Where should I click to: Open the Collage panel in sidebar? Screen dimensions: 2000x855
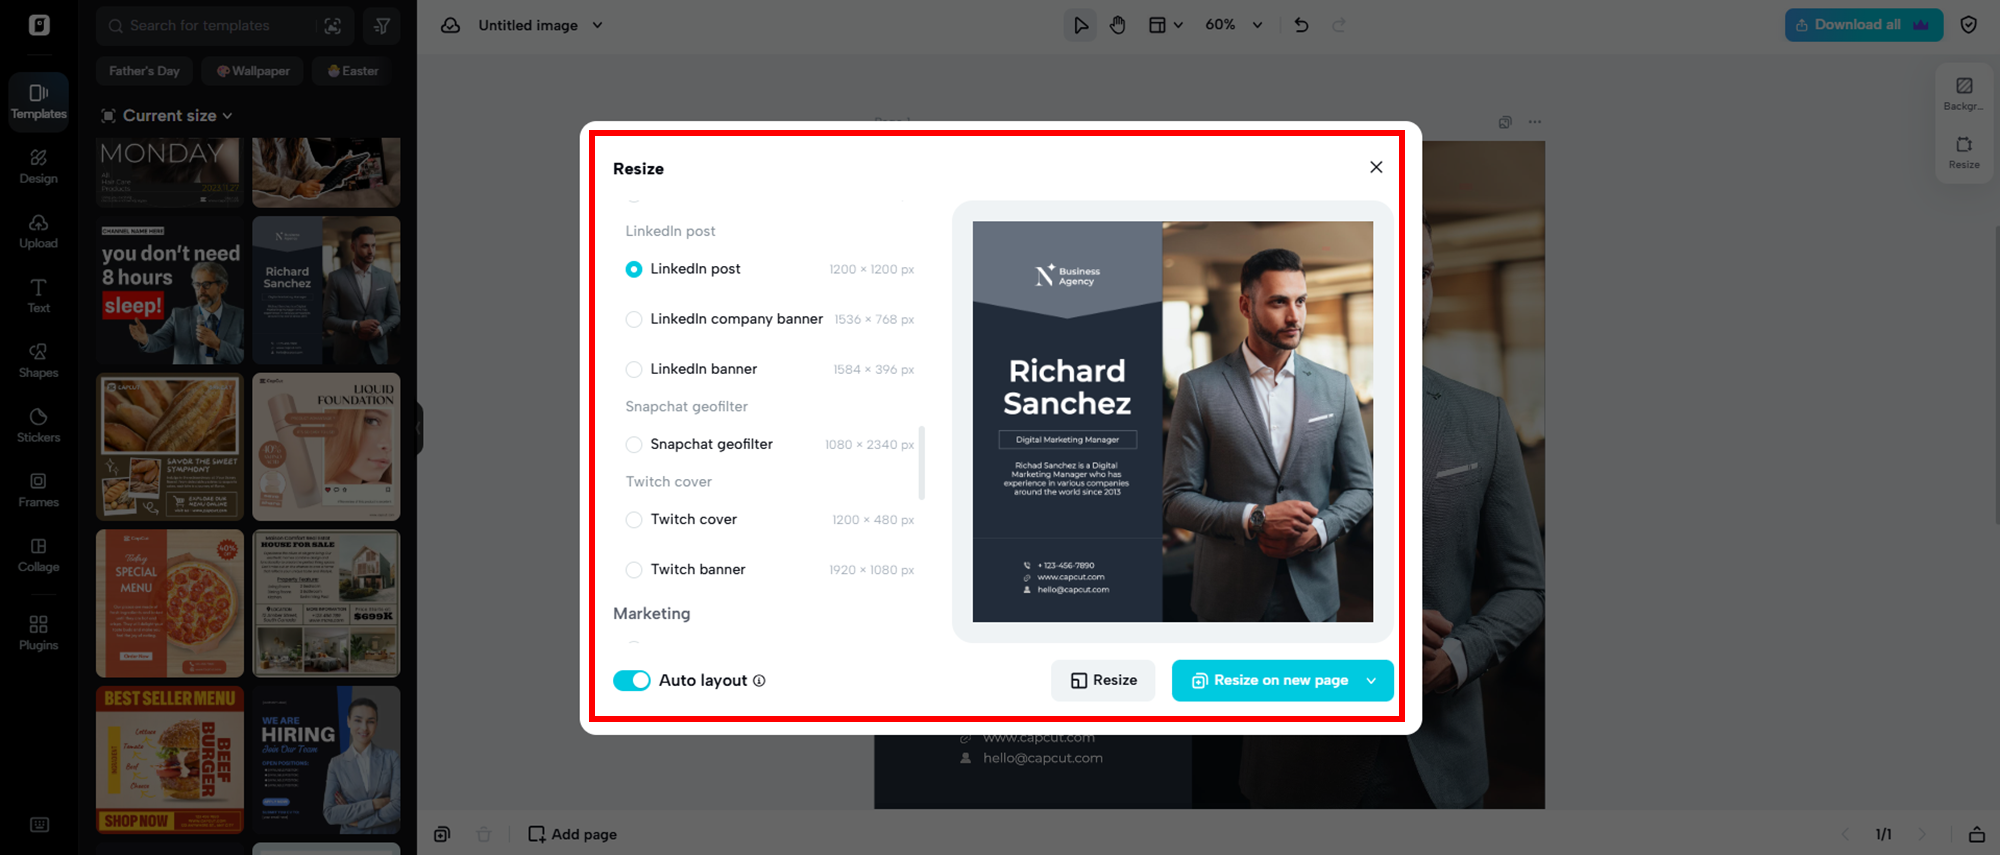tap(39, 555)
